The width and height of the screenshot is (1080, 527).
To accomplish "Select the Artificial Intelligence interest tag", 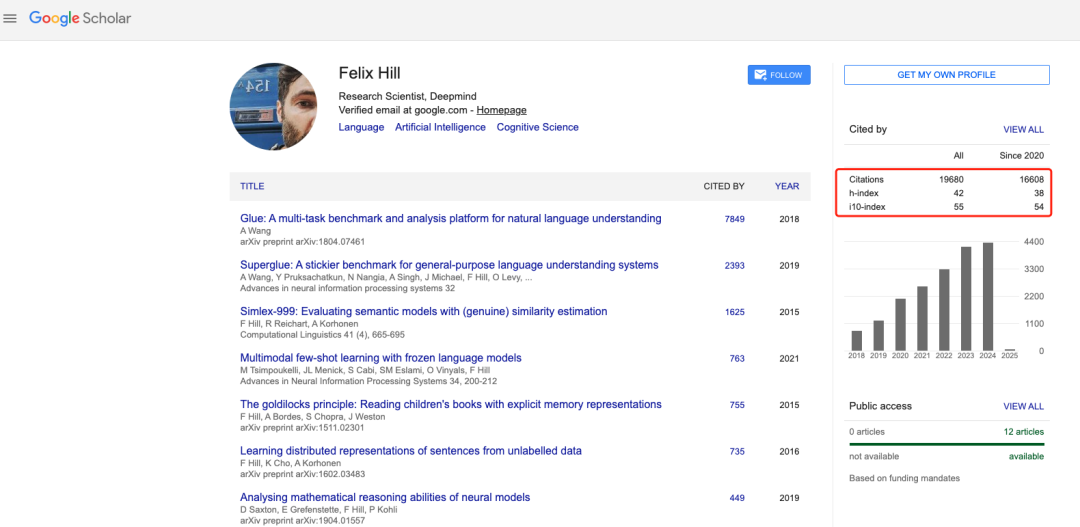I will 440,127.
